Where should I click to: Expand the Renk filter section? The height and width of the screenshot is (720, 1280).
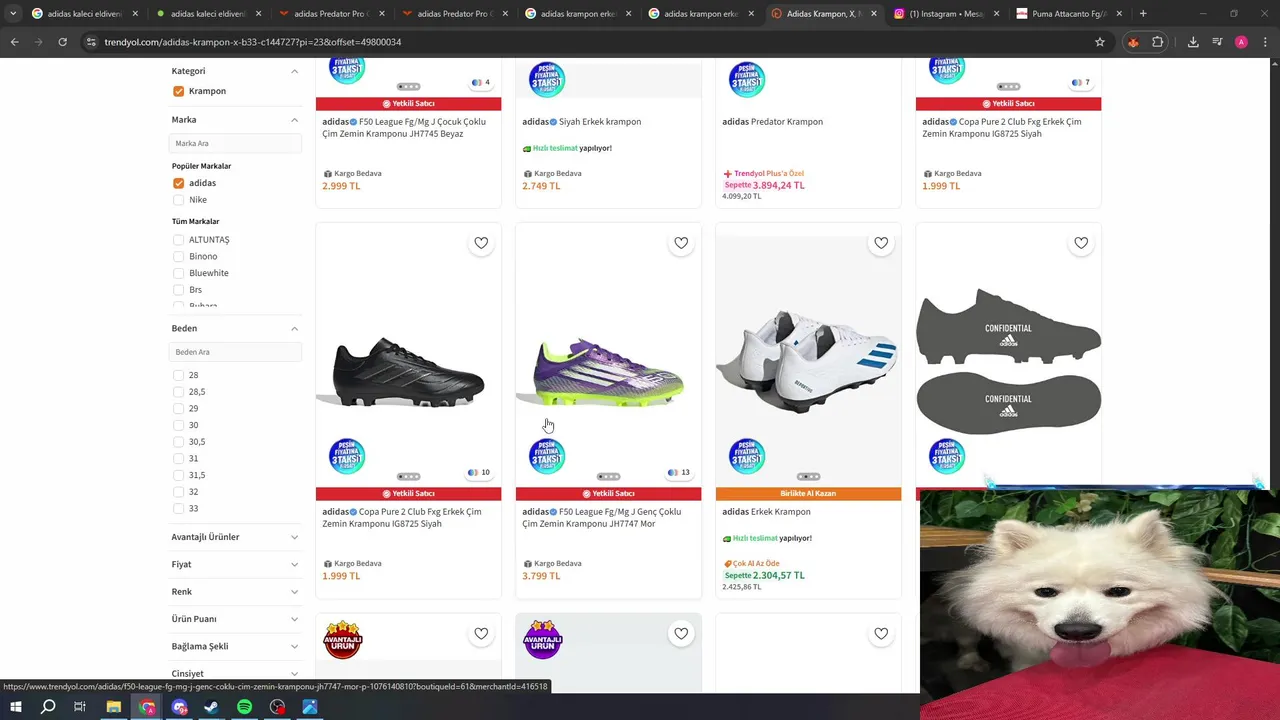(x=235, y=591)
